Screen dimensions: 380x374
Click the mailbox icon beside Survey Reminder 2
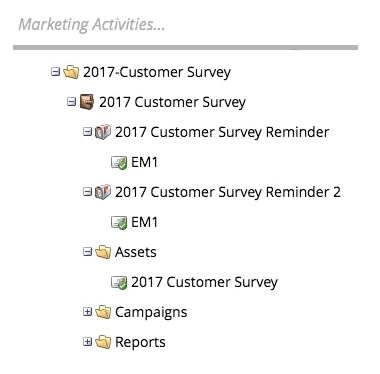coord(103,192)
